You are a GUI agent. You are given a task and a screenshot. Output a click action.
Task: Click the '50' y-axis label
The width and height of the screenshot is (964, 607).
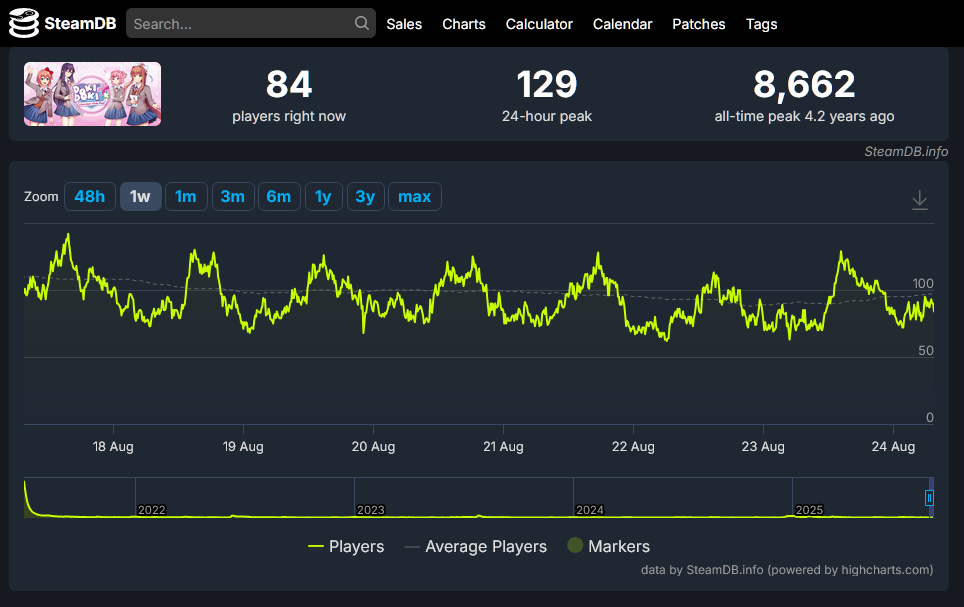point(926,351)
